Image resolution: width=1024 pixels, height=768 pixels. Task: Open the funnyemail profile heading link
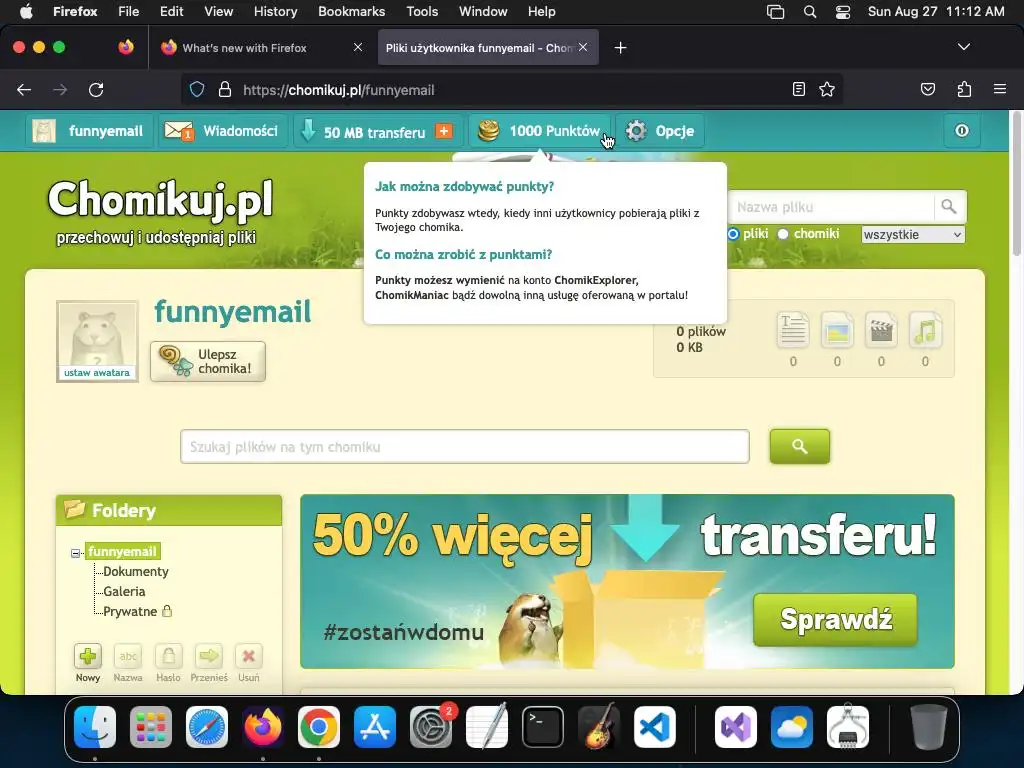(232, 312)
